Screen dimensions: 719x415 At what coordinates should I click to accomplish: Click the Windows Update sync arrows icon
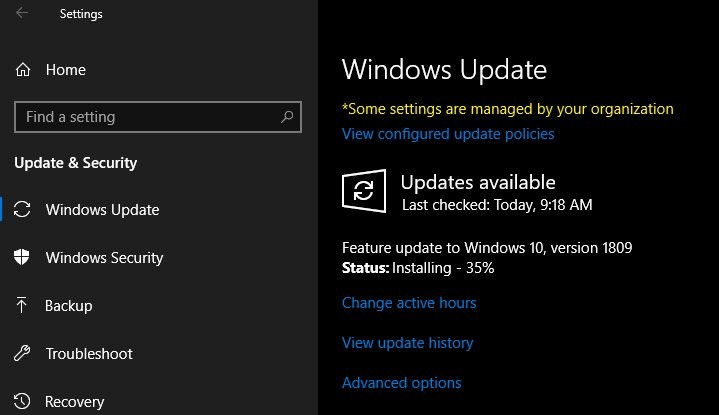coord(22,210)
